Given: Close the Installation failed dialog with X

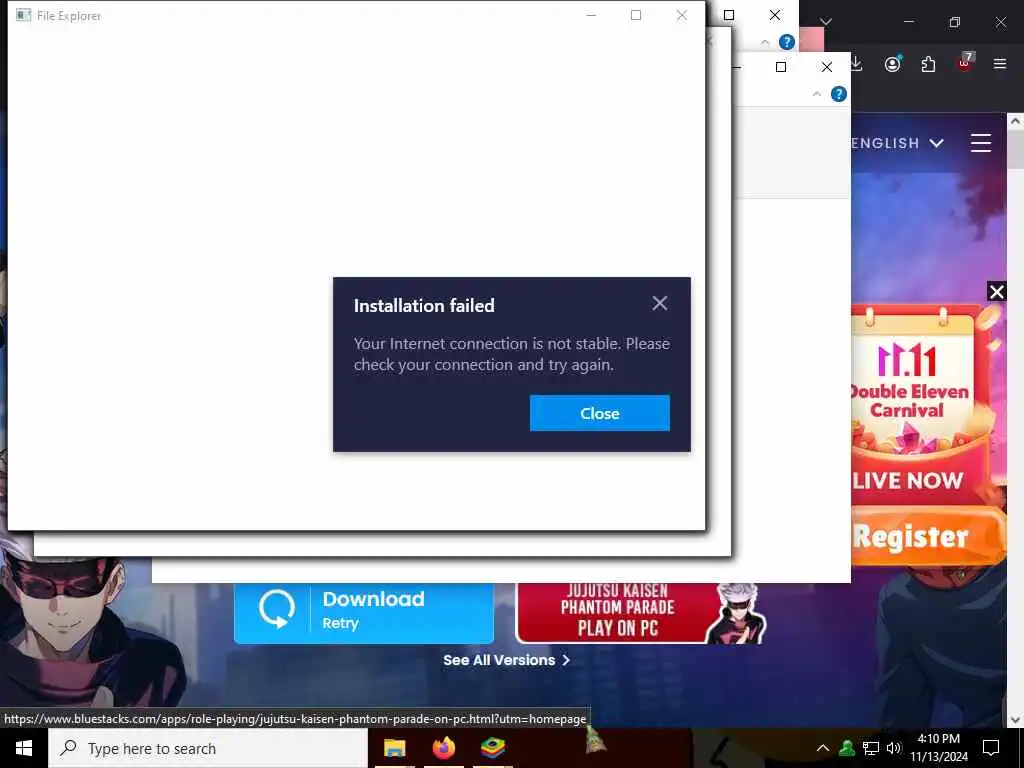Looking at the screenshot, I should 660,303.
